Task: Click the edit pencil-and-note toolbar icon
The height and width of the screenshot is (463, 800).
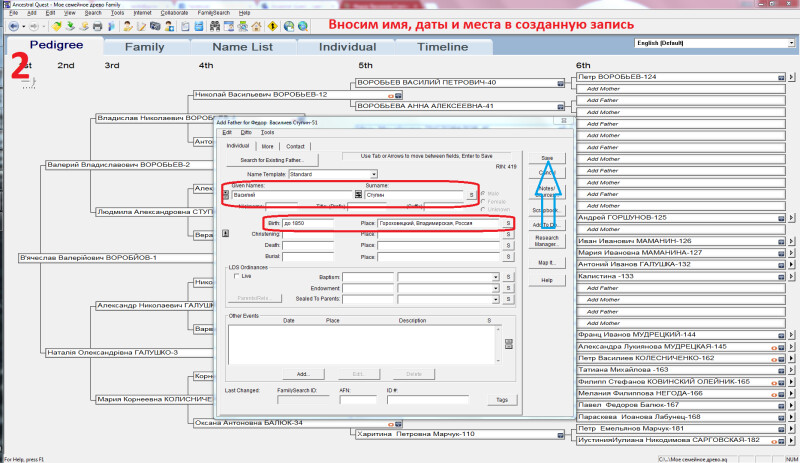Action: pos(141,27)
